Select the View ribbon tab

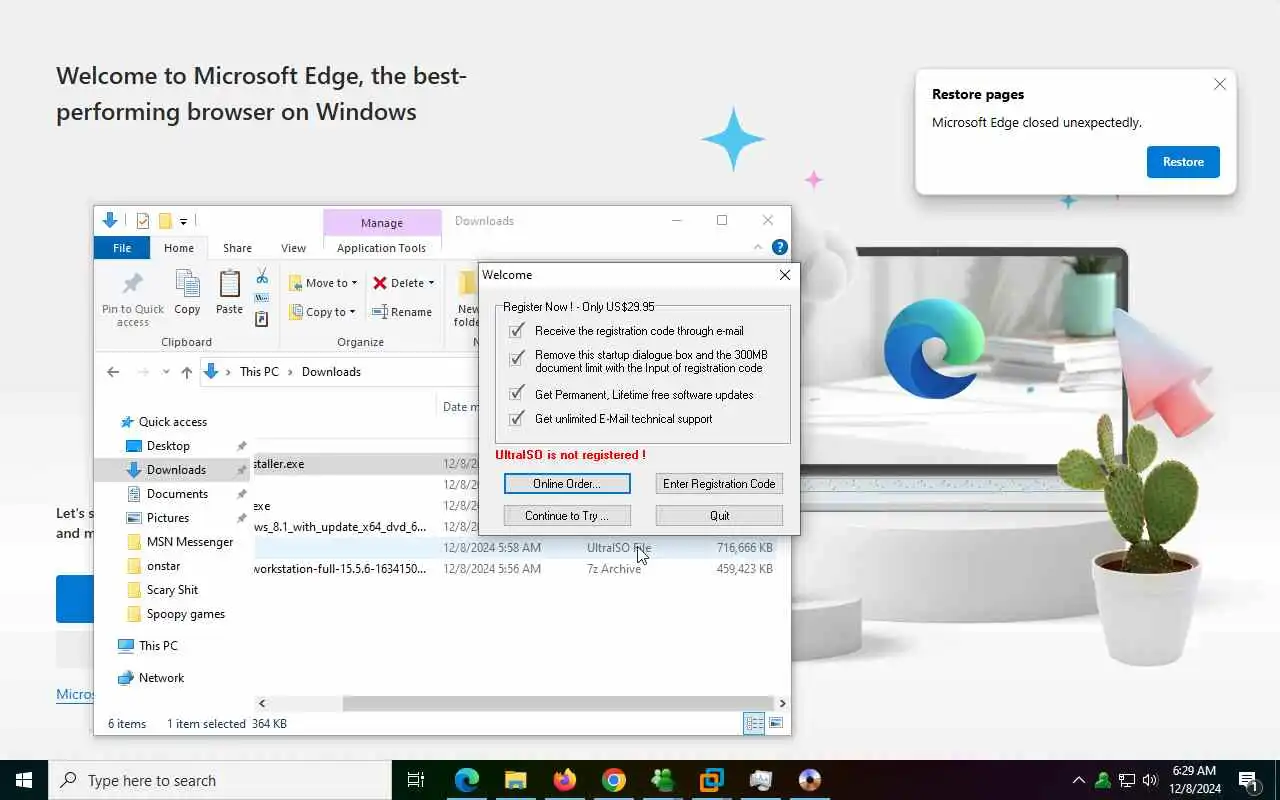tap(293, 248)
